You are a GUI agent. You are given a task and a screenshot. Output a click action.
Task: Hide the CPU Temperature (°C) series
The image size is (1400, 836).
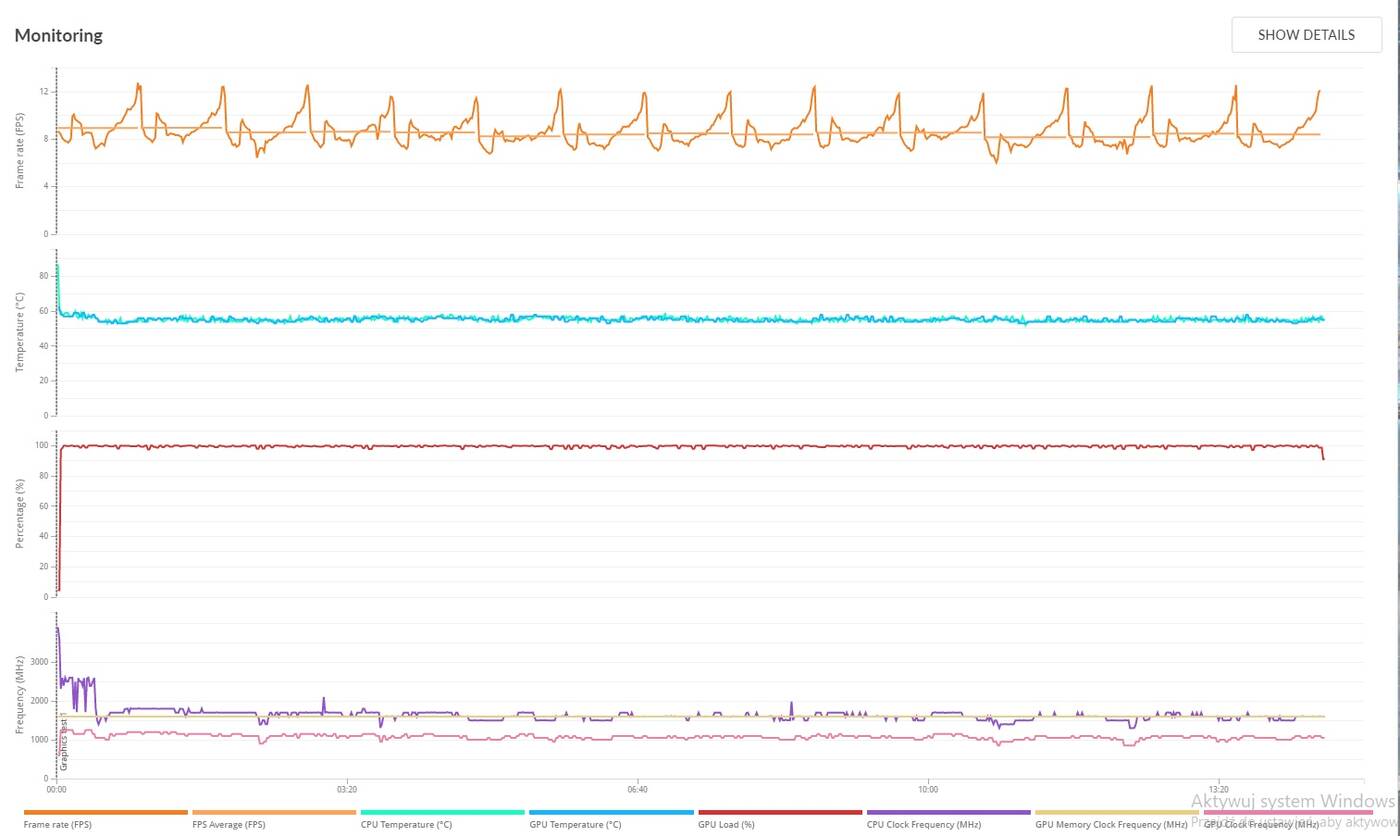click(406, 825)
